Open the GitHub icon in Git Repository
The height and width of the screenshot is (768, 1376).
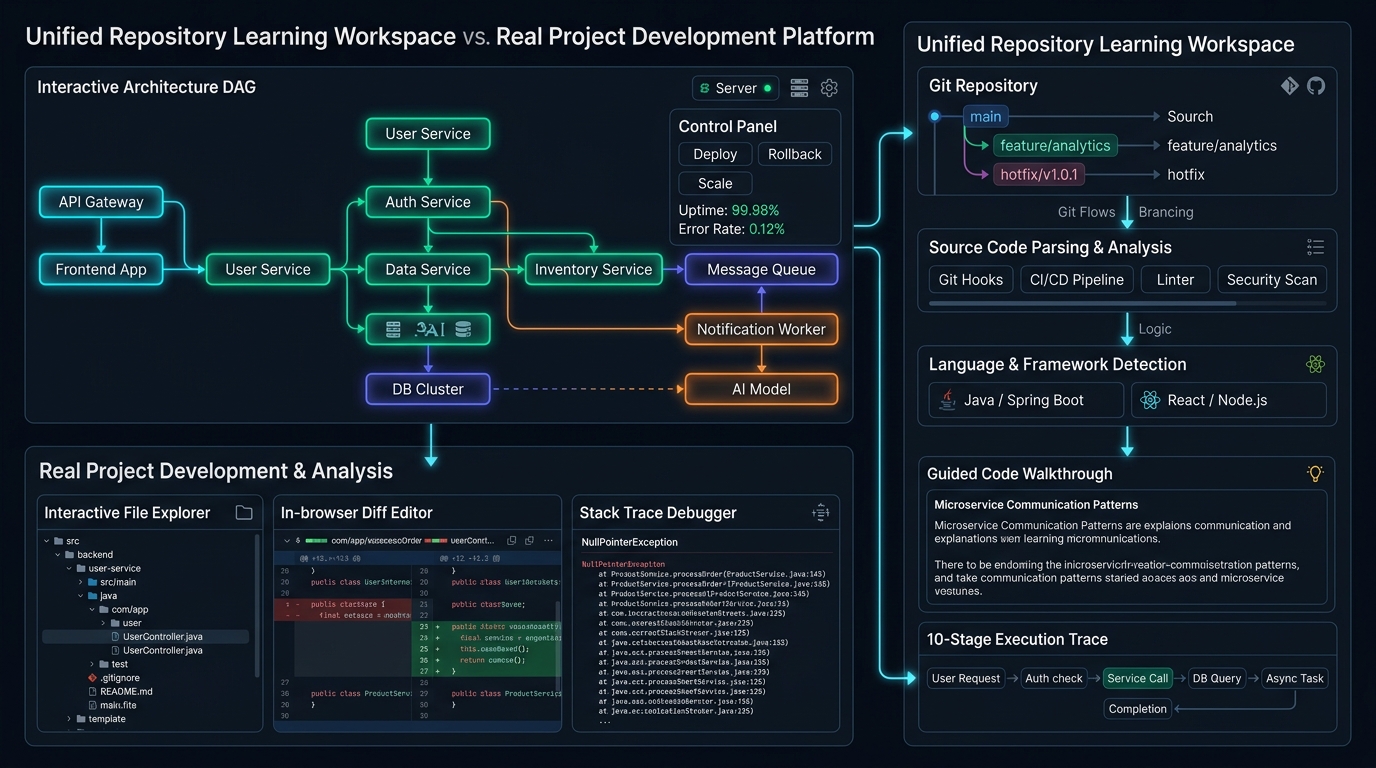pyautogui.click(x=1316, y=86)
